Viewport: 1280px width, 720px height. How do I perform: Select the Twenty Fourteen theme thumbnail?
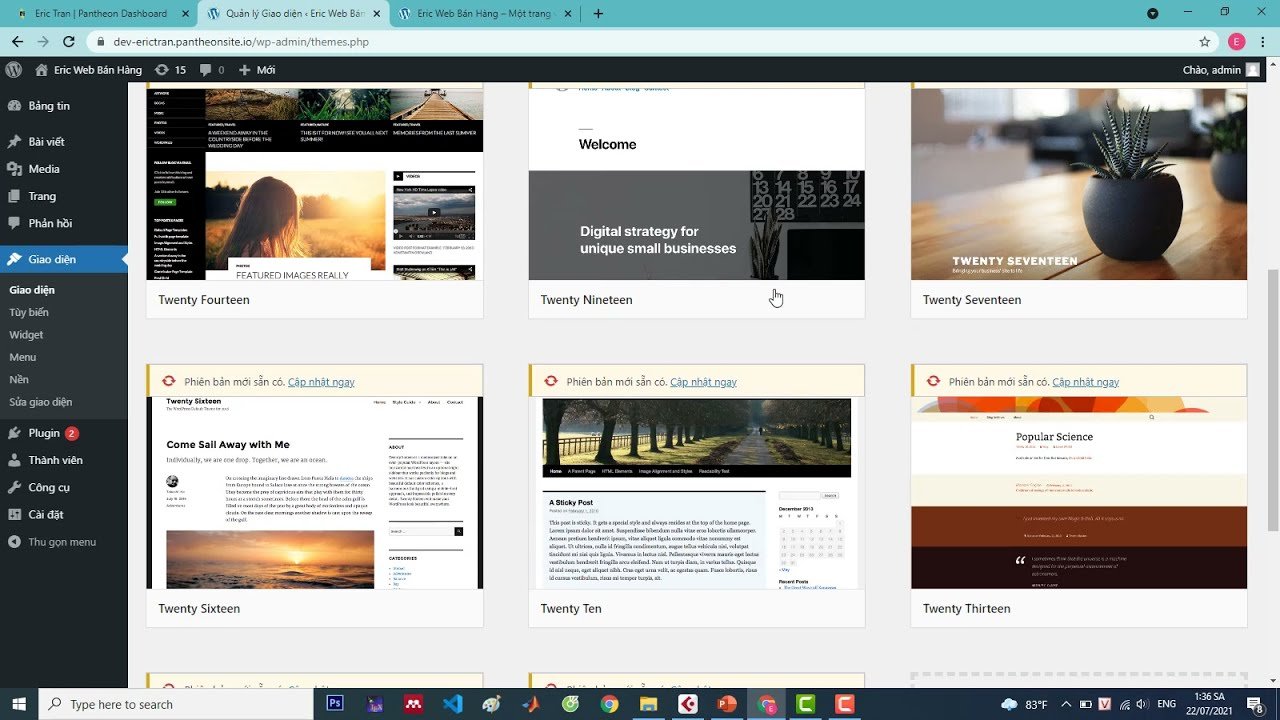pos(315,184)
